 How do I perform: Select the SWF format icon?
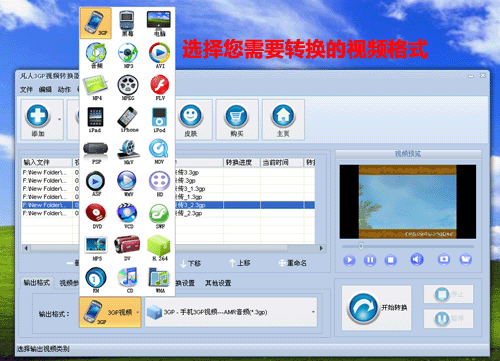160,216
